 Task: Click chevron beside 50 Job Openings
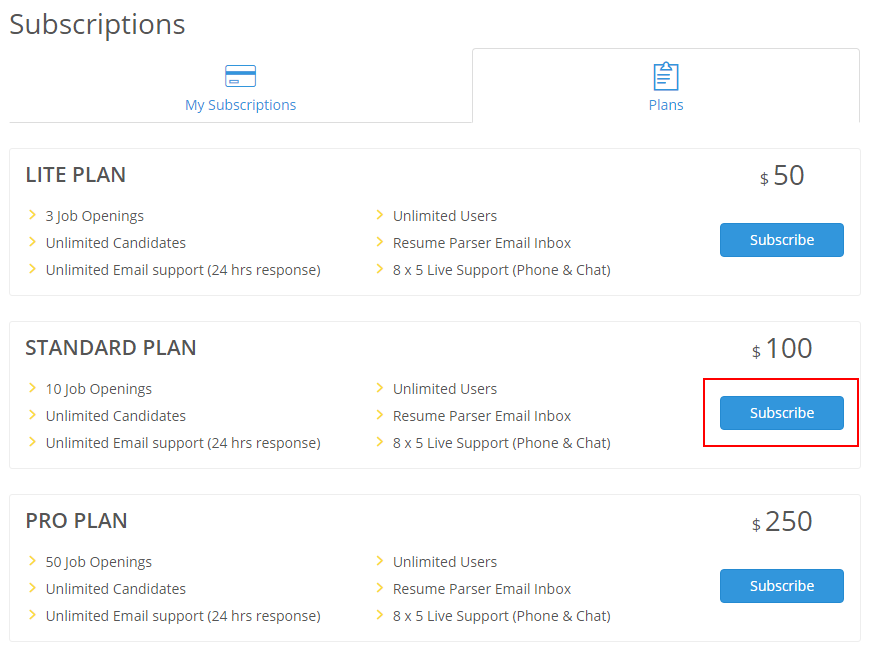tap(32, 561)
